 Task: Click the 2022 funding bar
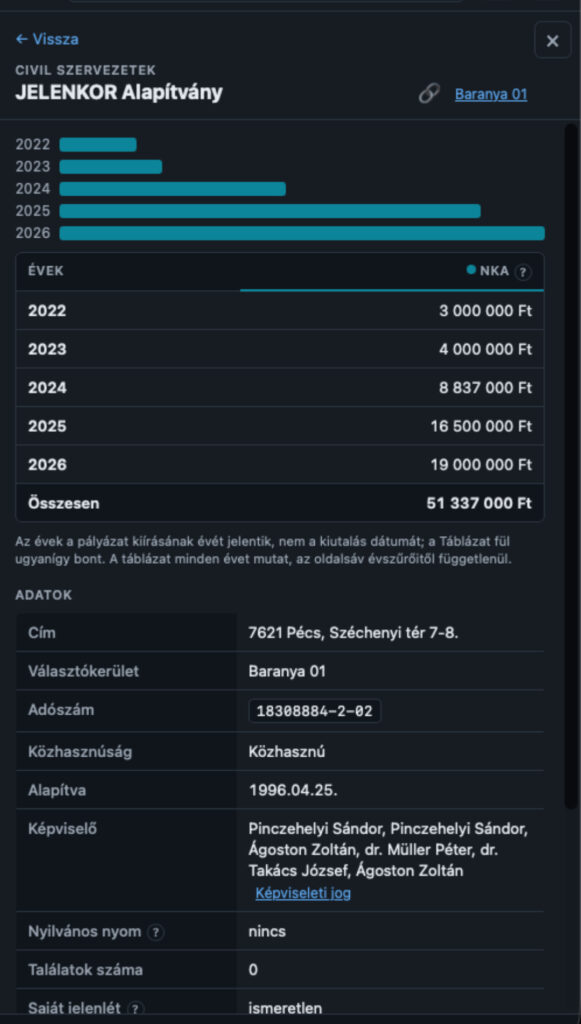pos(98,144)
